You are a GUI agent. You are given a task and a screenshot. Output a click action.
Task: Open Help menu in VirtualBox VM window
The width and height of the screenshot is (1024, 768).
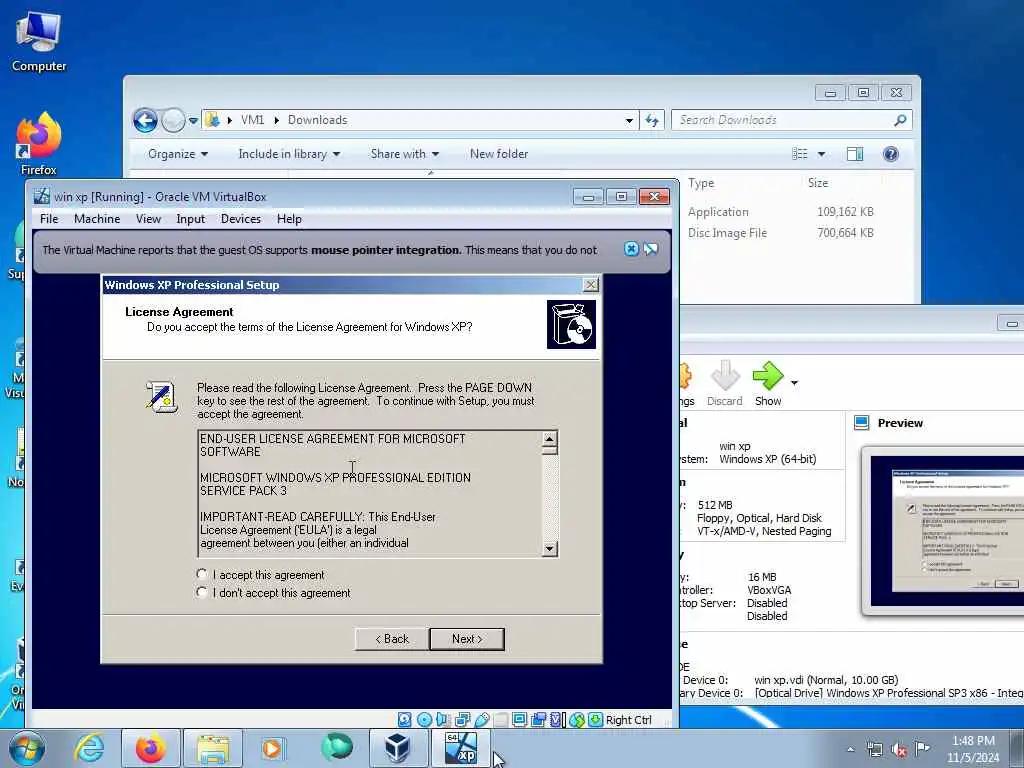point(289,219)
